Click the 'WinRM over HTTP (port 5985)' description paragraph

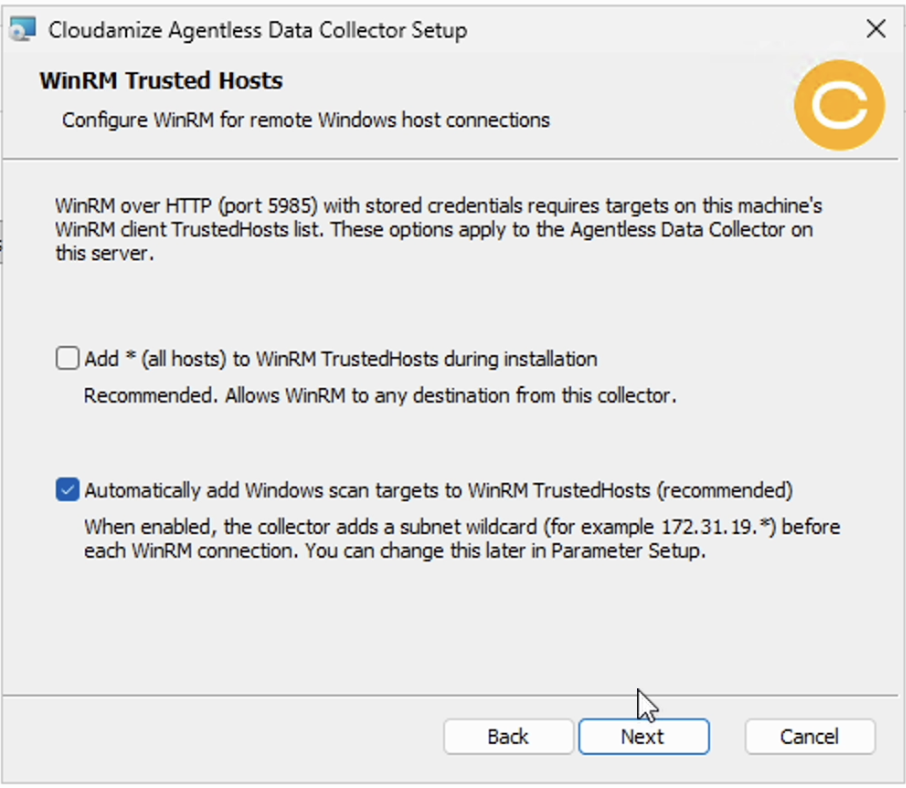tap(439, 229)
